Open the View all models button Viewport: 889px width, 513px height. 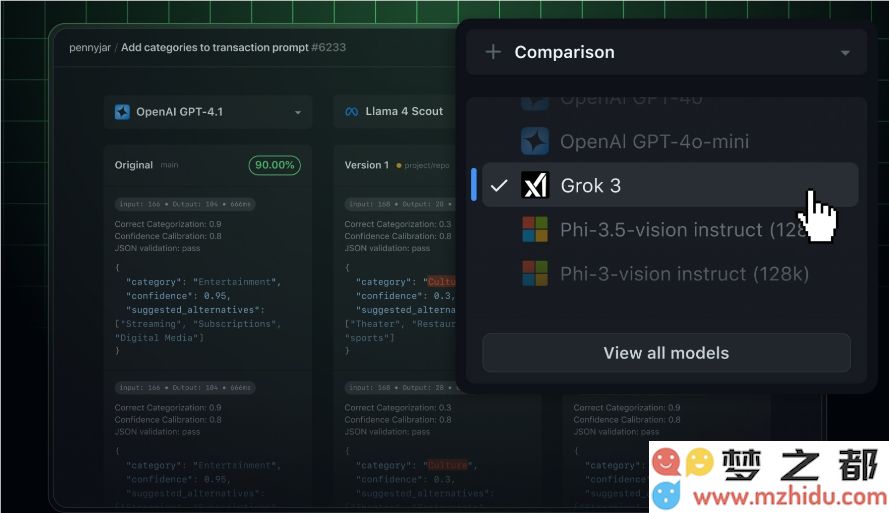(666, 353)
